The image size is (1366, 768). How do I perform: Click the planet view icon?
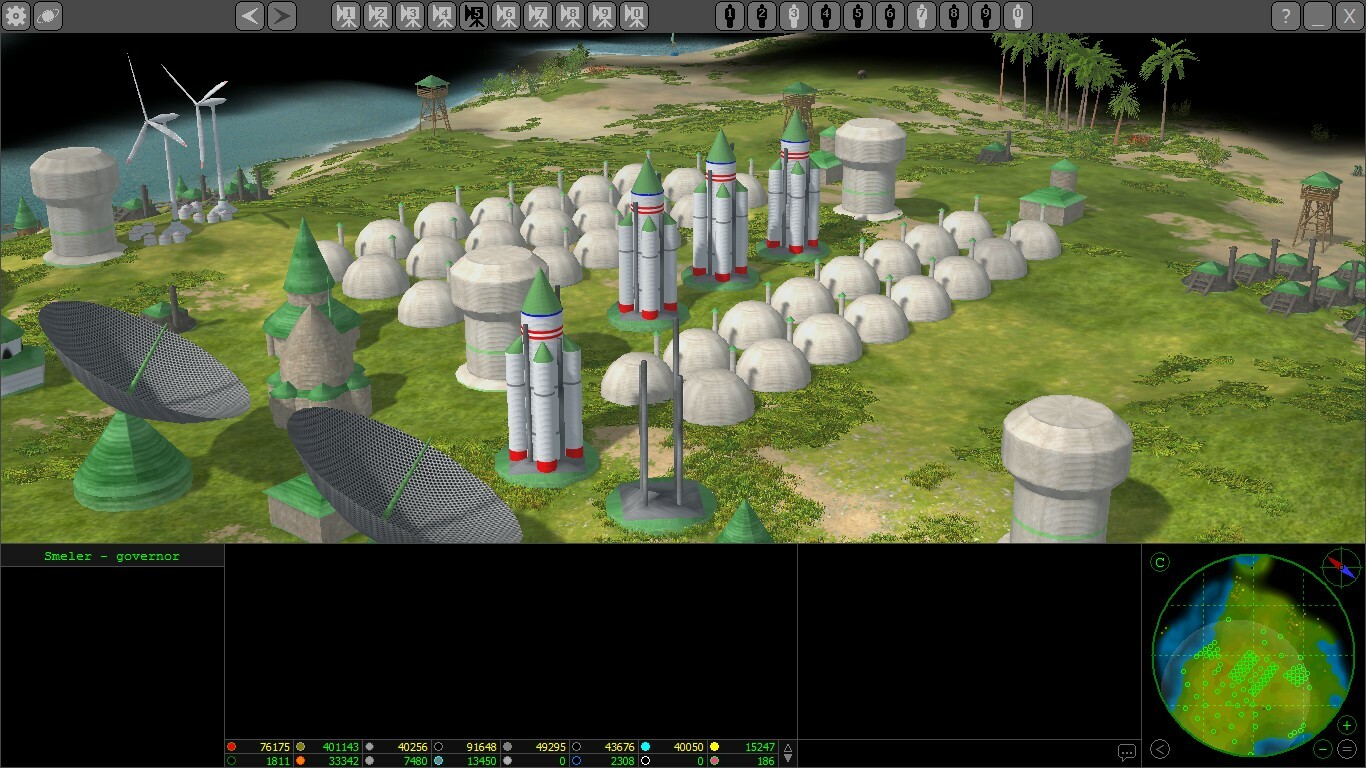pyautogui.click(x=48, y=16)
